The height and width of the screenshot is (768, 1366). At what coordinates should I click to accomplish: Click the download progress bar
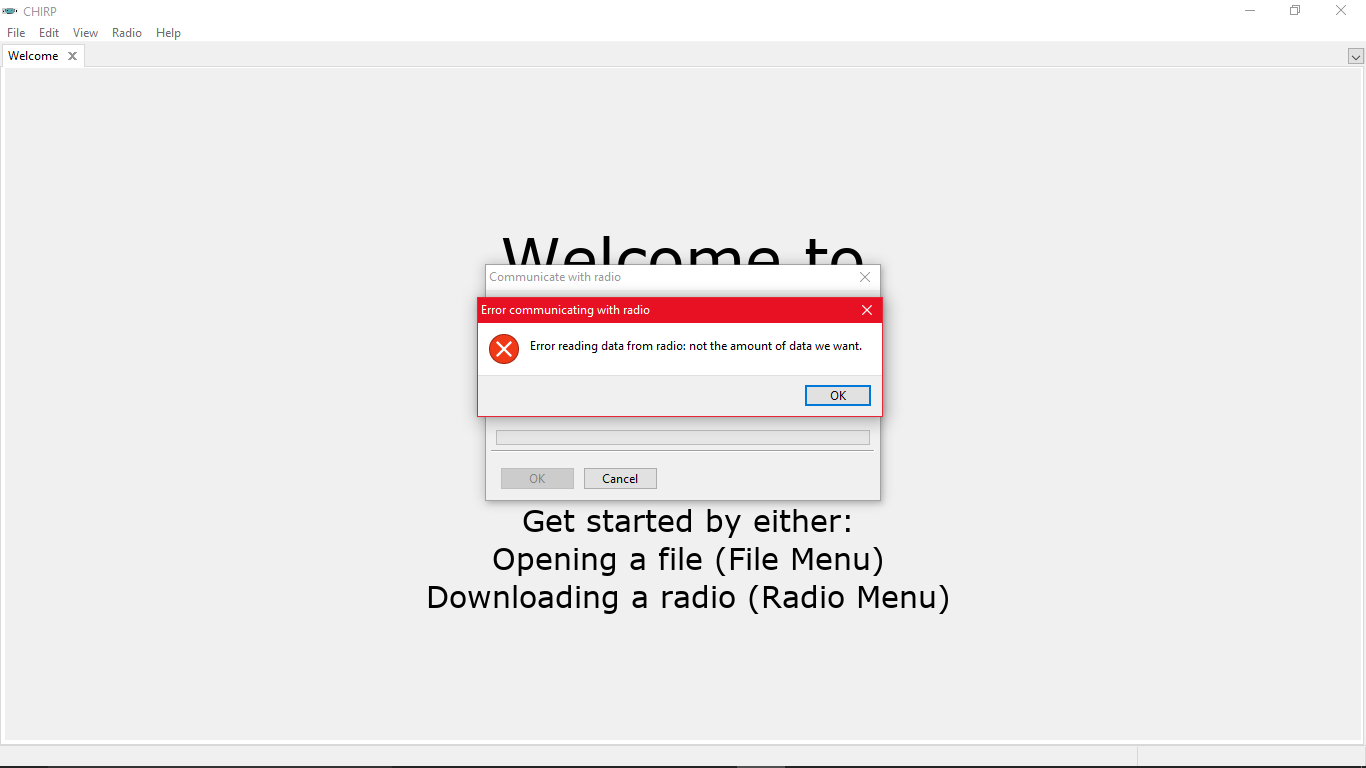pyautogui.click(x=683, y=438)
